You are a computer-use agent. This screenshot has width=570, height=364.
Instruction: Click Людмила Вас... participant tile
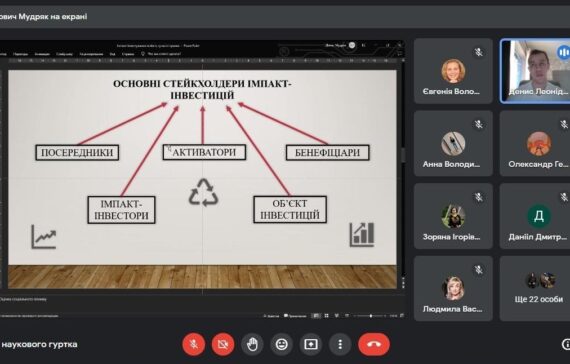pos(453,288)
